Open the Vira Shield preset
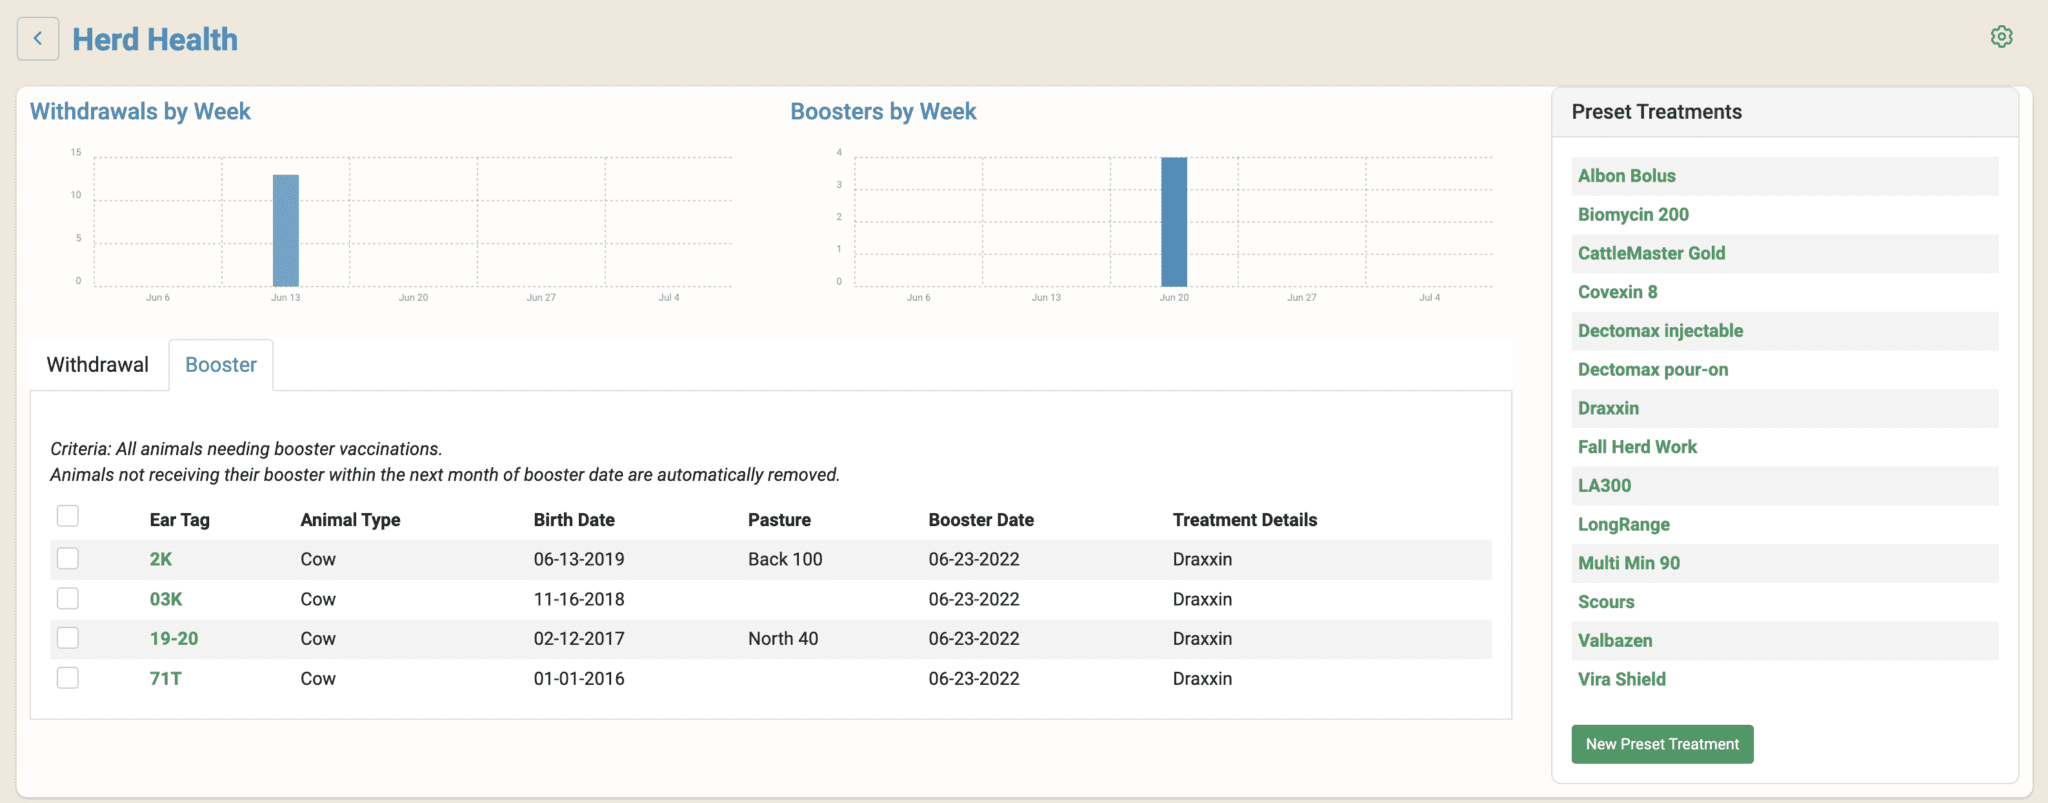 coord(1621,679)
